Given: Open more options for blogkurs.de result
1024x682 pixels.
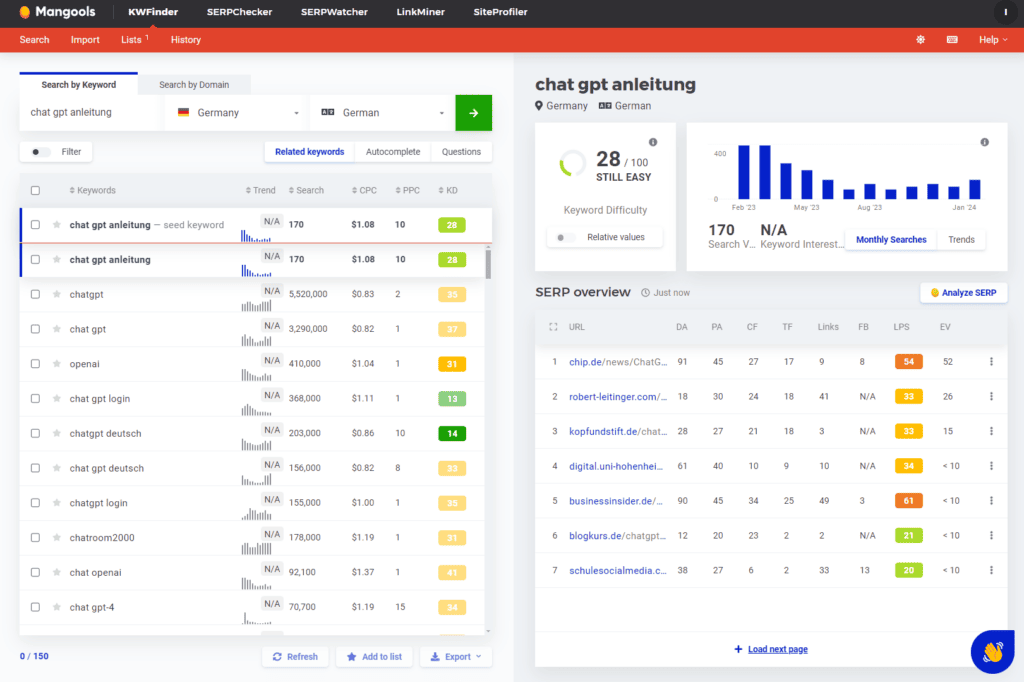Looking at the screenshot, I should [991, 536].
